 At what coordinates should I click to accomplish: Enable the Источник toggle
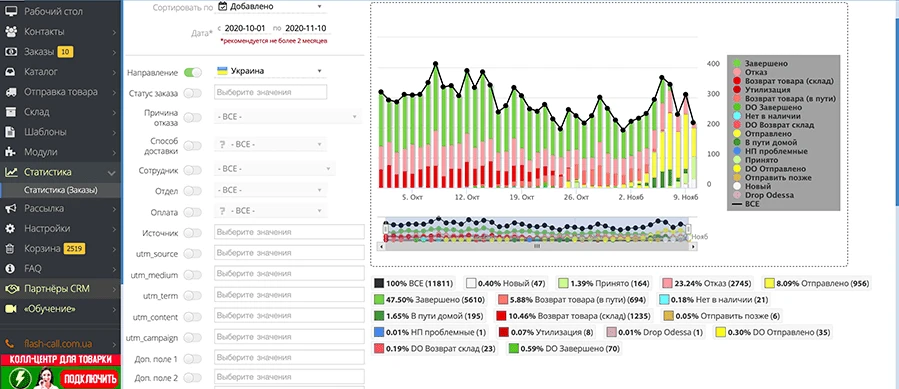(193, 232)
